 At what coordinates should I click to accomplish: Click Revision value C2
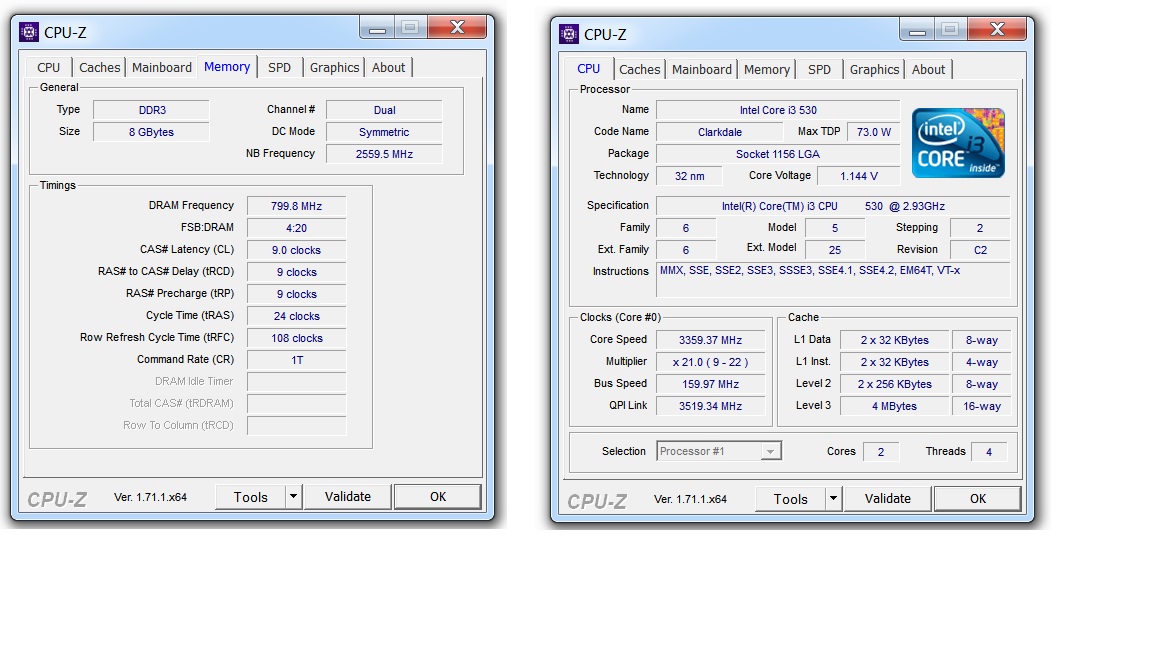click(980, 251)
